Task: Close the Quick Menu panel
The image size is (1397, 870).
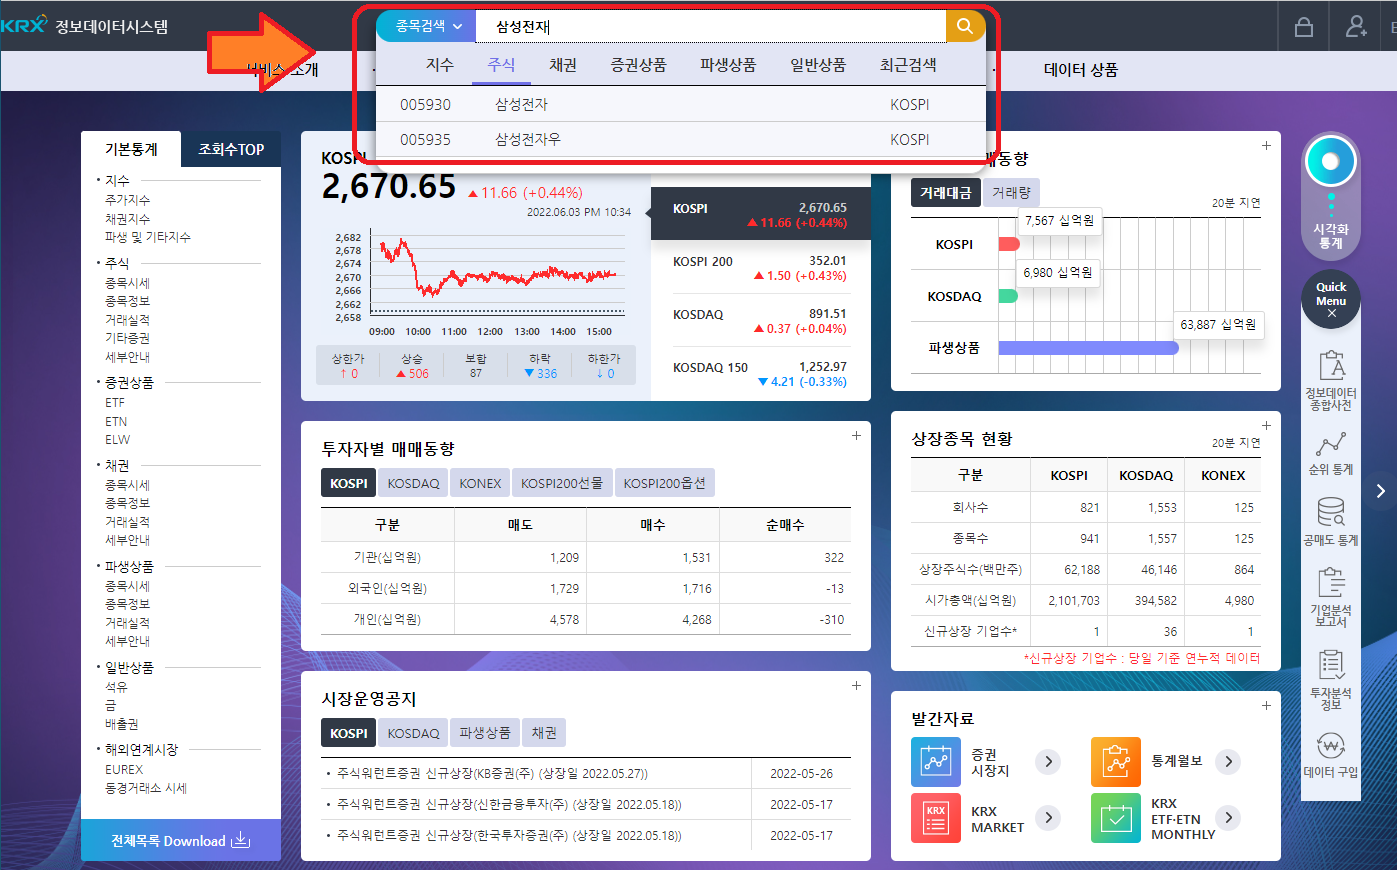Action: point(1331,314)
